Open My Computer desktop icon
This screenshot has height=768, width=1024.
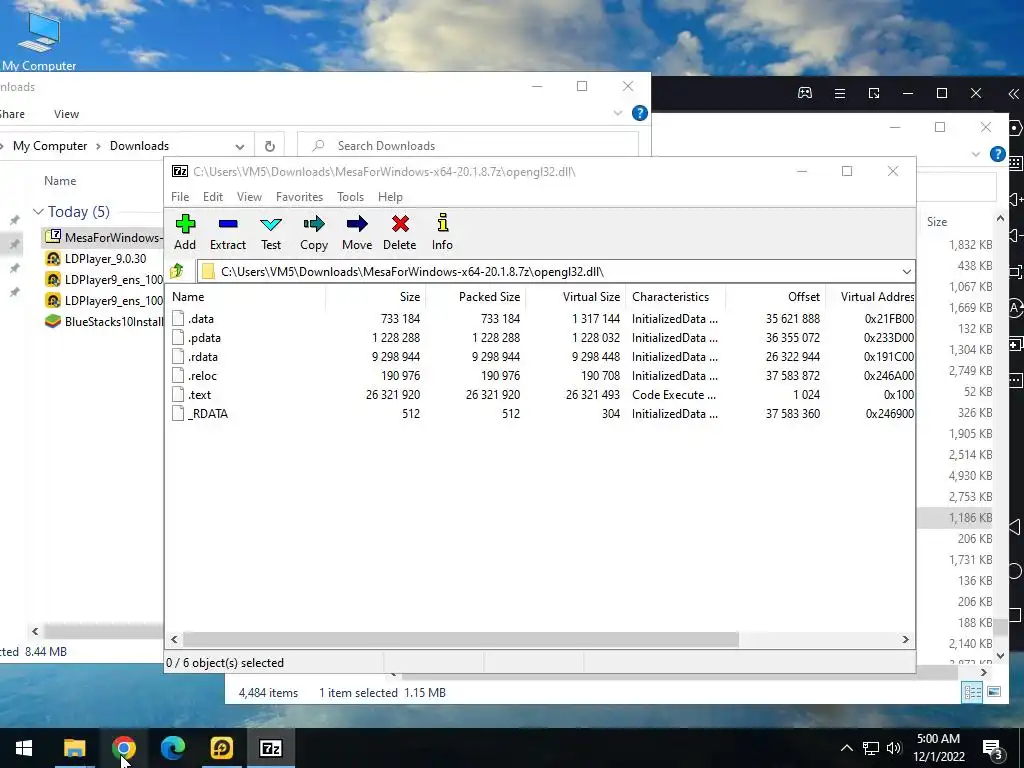click(39, 41)
